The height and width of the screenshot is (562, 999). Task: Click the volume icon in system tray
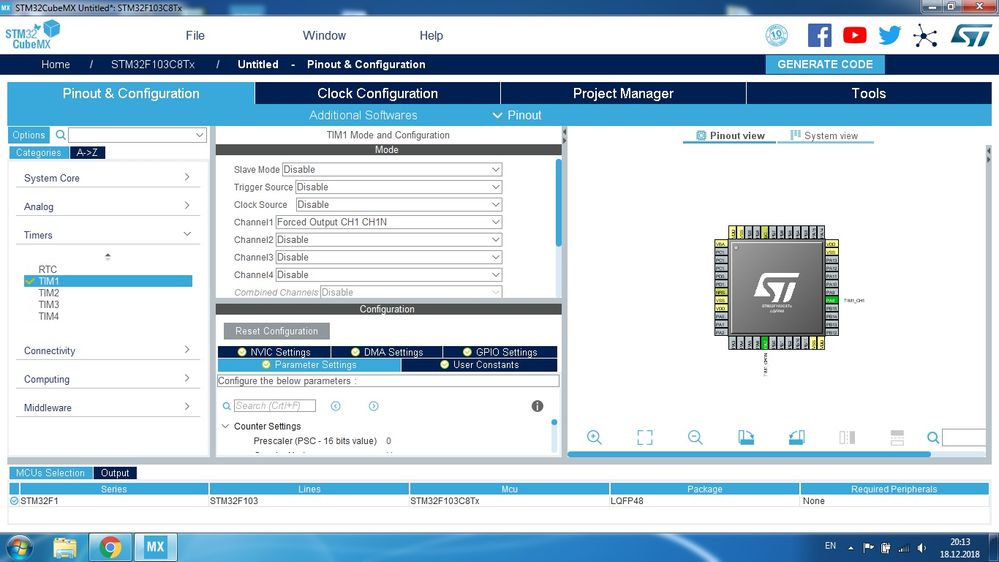point(922,548)
